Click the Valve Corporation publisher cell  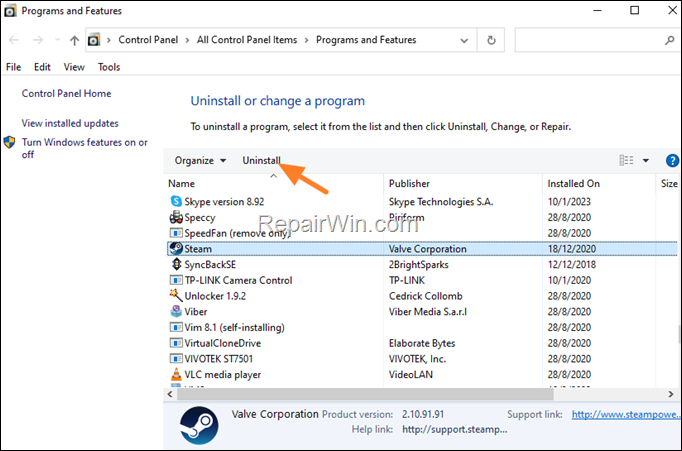(x=428, y=249)
